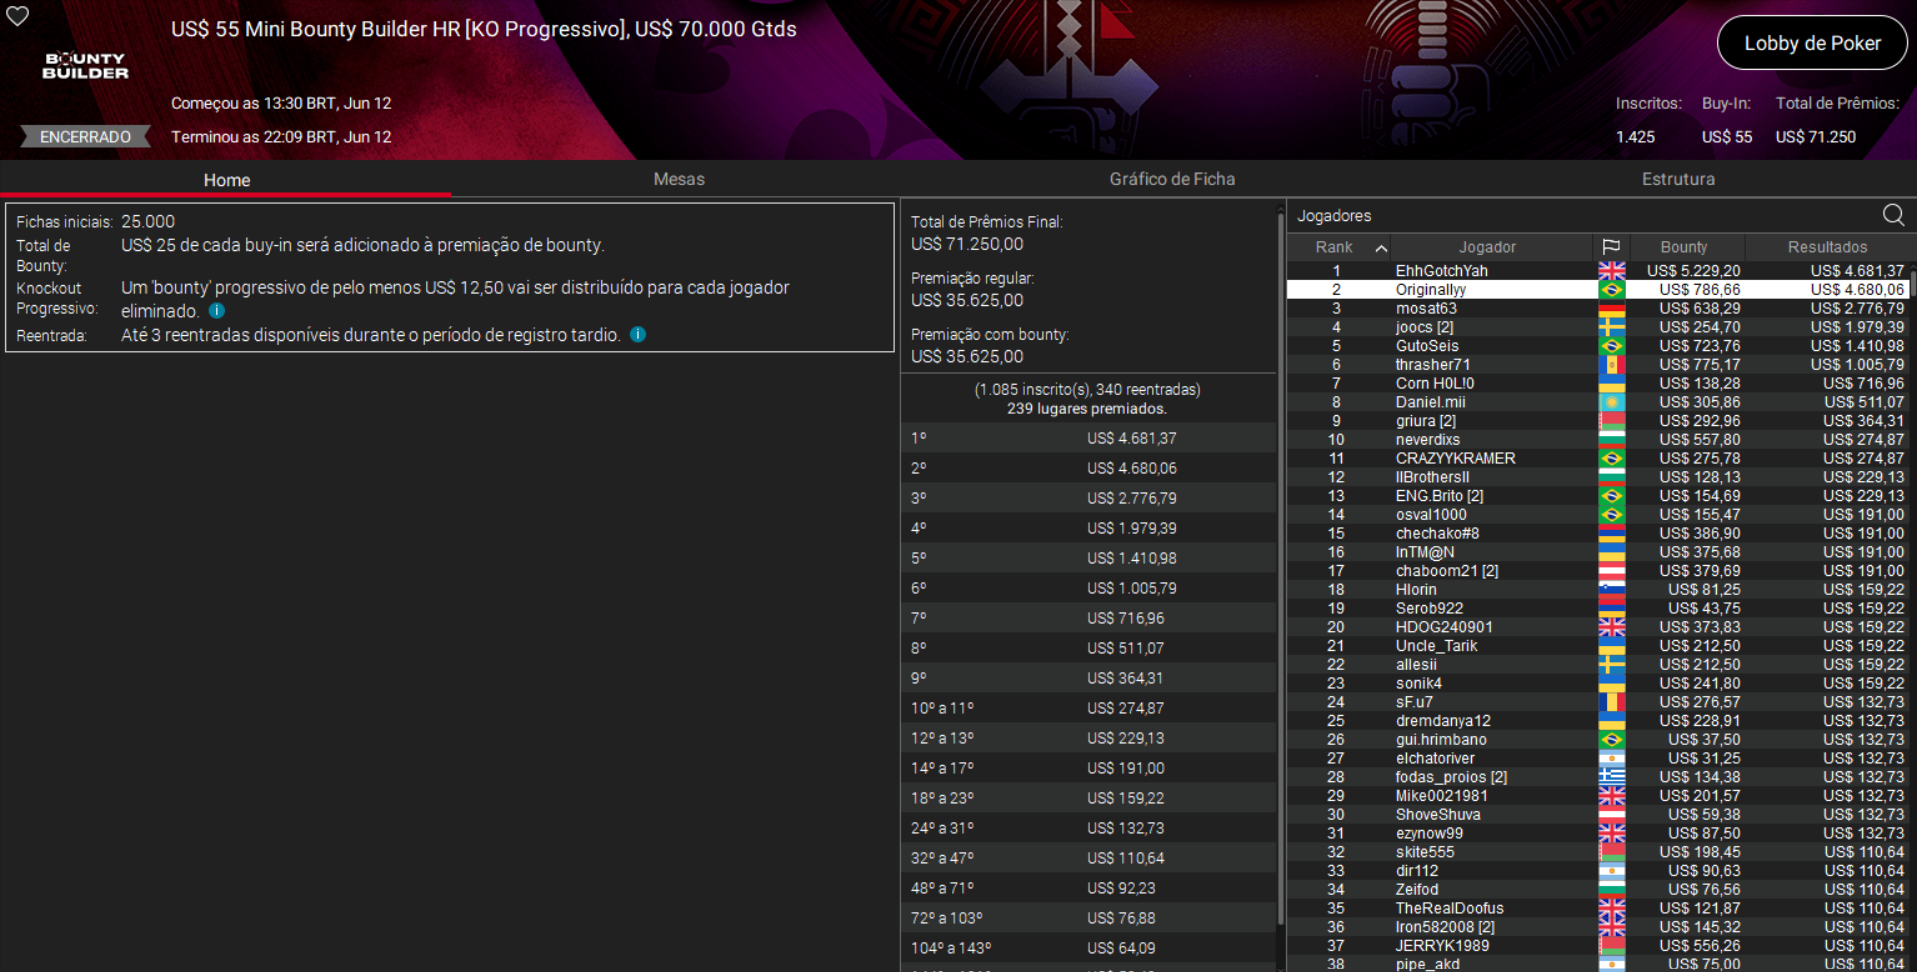Open the Estrutura tab
This screenshot has height=972, width=1917.
[x=1678, y=179]
